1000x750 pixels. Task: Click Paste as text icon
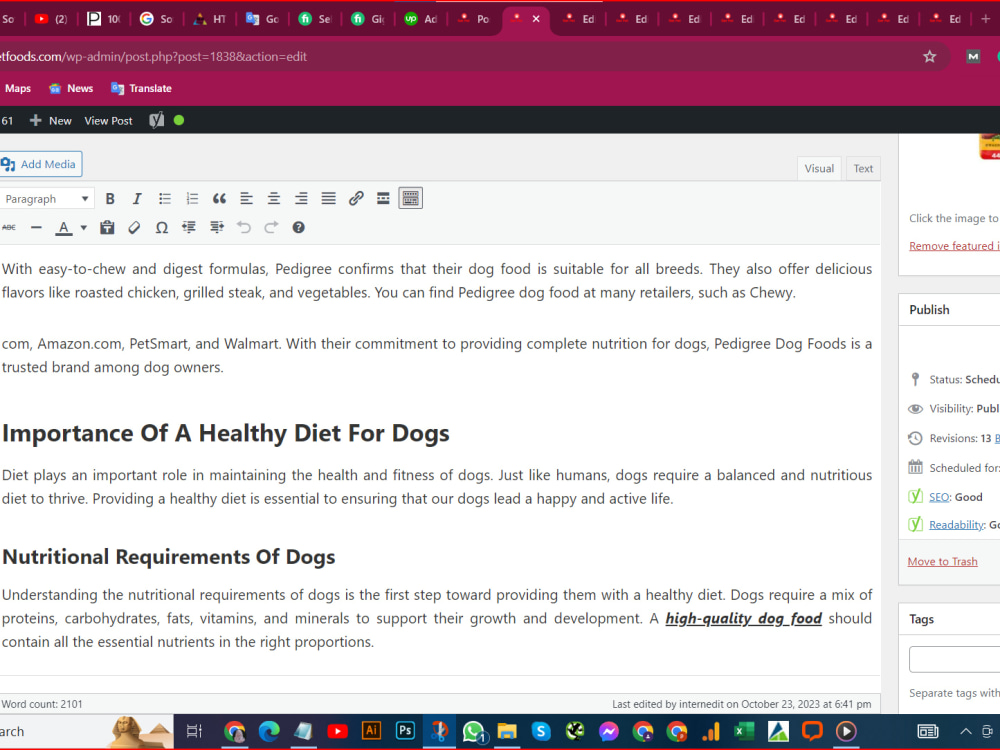click(x=107, y=228)
